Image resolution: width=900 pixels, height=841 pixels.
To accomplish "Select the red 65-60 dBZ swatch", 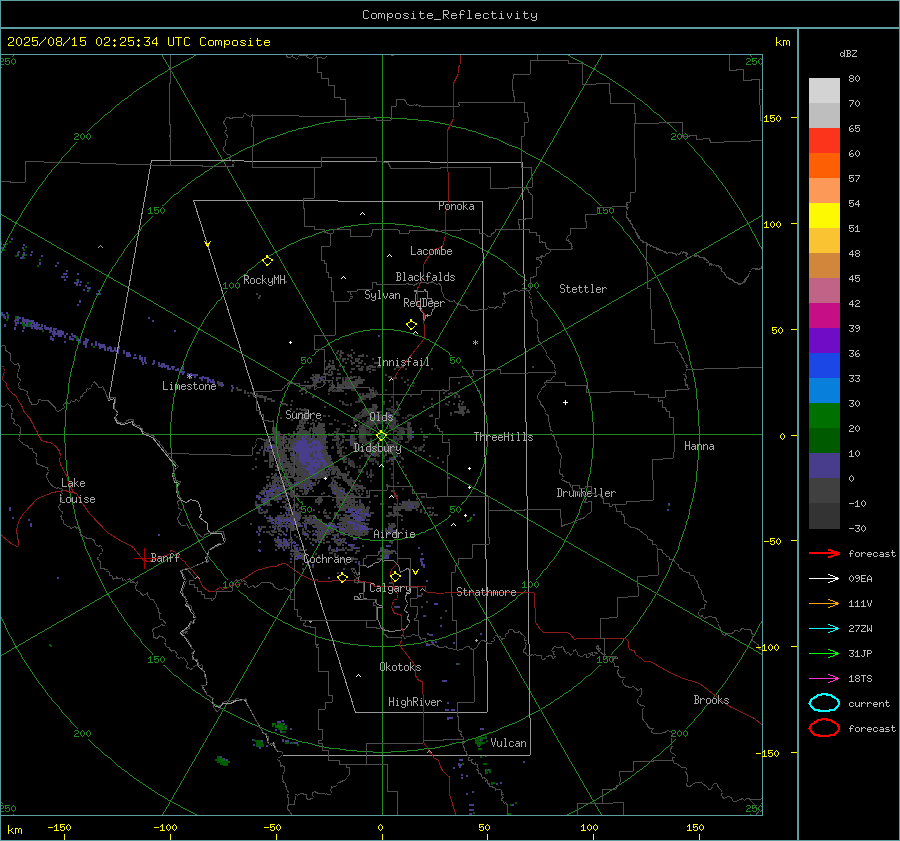I will pyautogui.click(x=824, y=141).
